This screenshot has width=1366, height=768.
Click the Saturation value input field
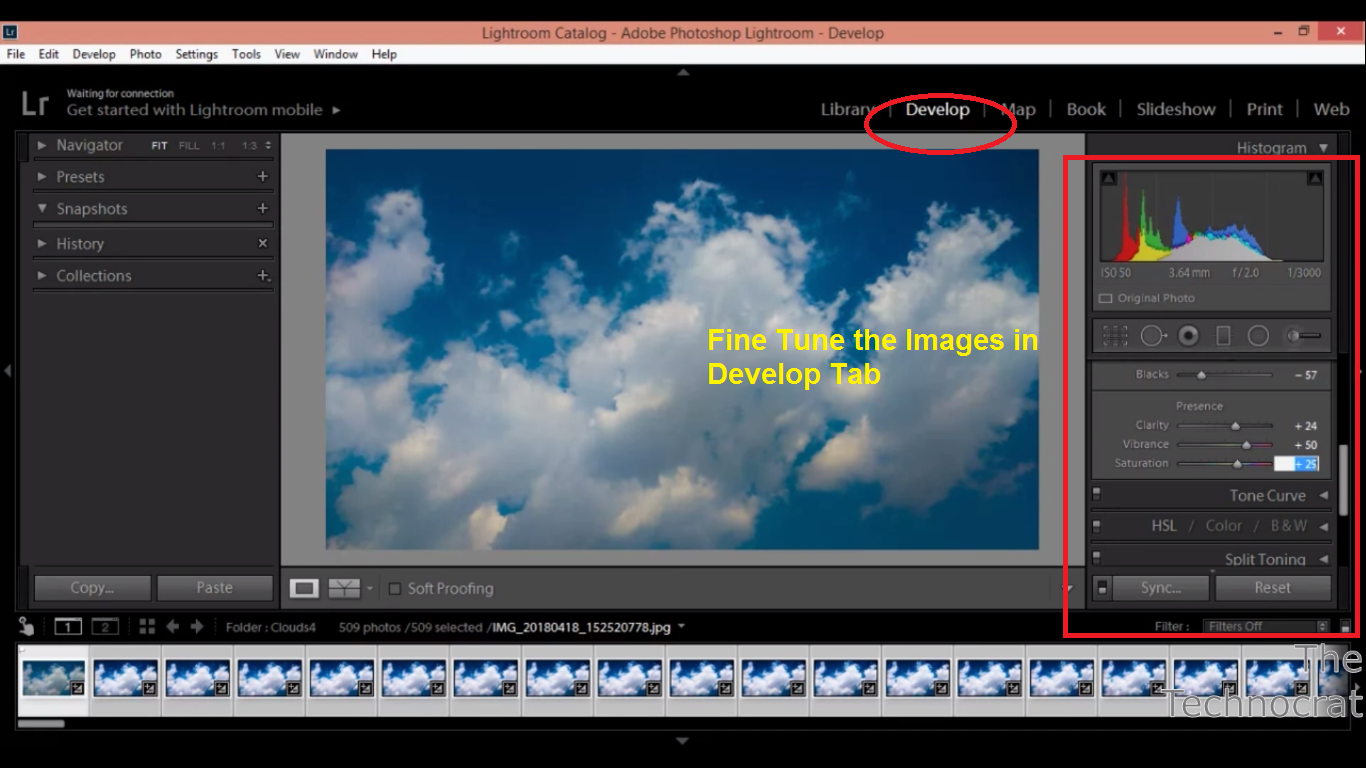point(1297,463)
